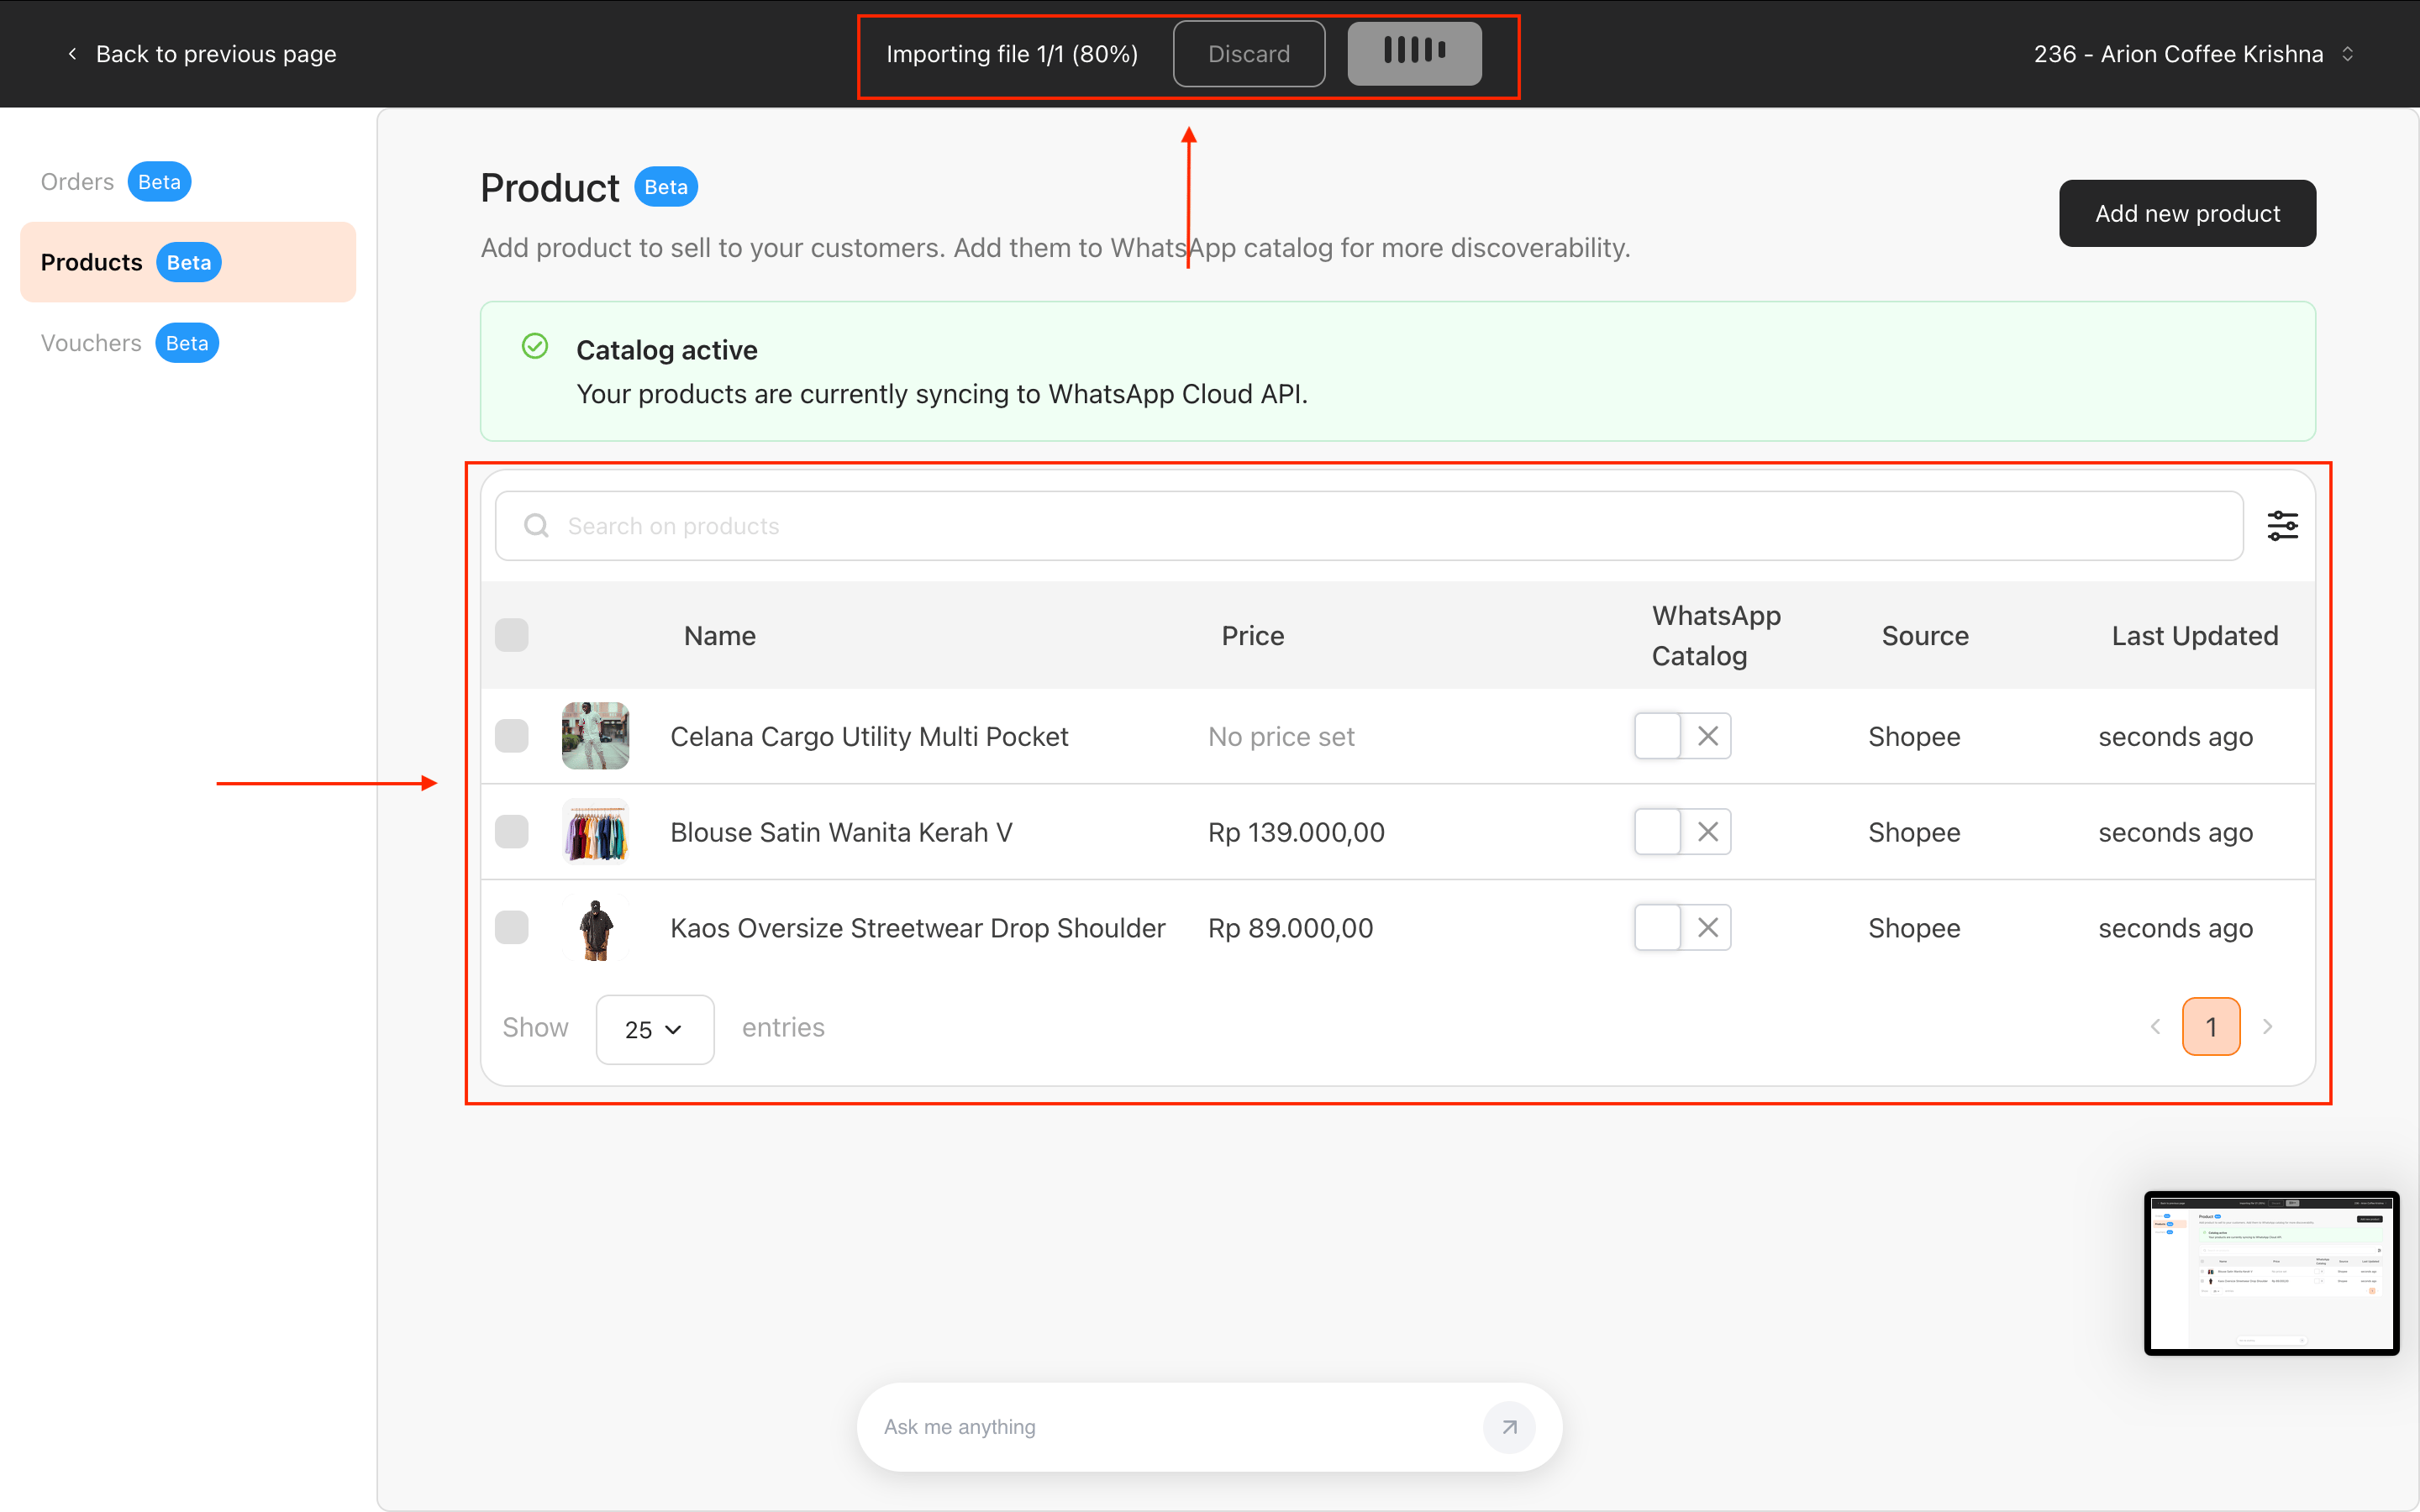This screenshot has width=2420, height=1512.
Task: Expand 236 - Arion Coffee Krishna account switcher
Action: pos(2193,54)
